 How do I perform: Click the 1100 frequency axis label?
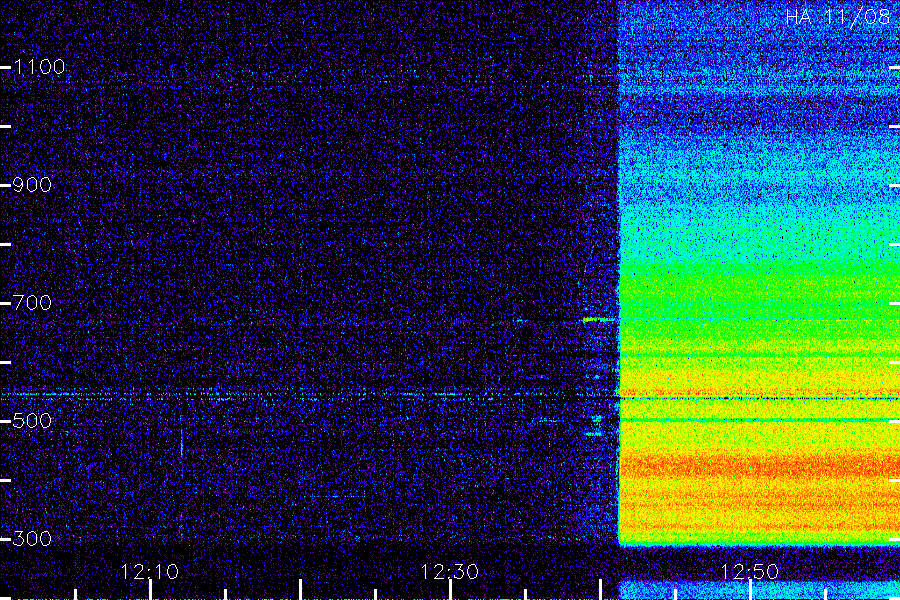click(x=39, y=67)
